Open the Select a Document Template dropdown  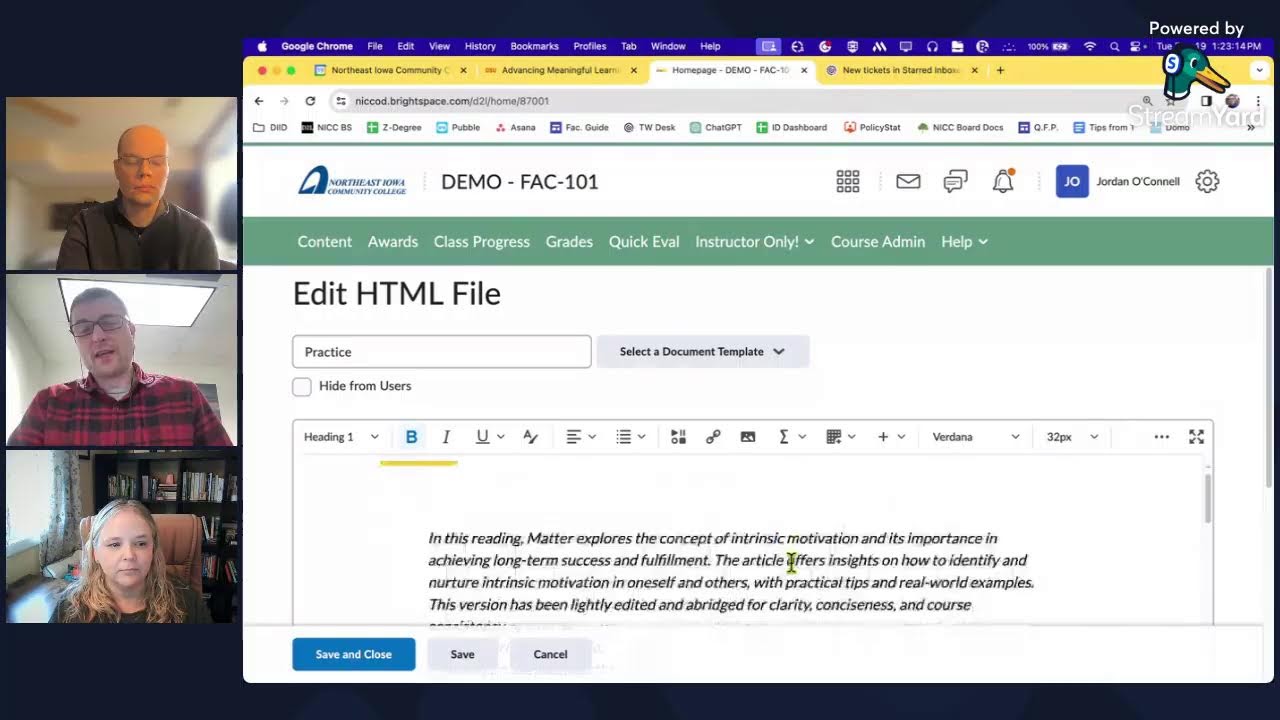702,352
